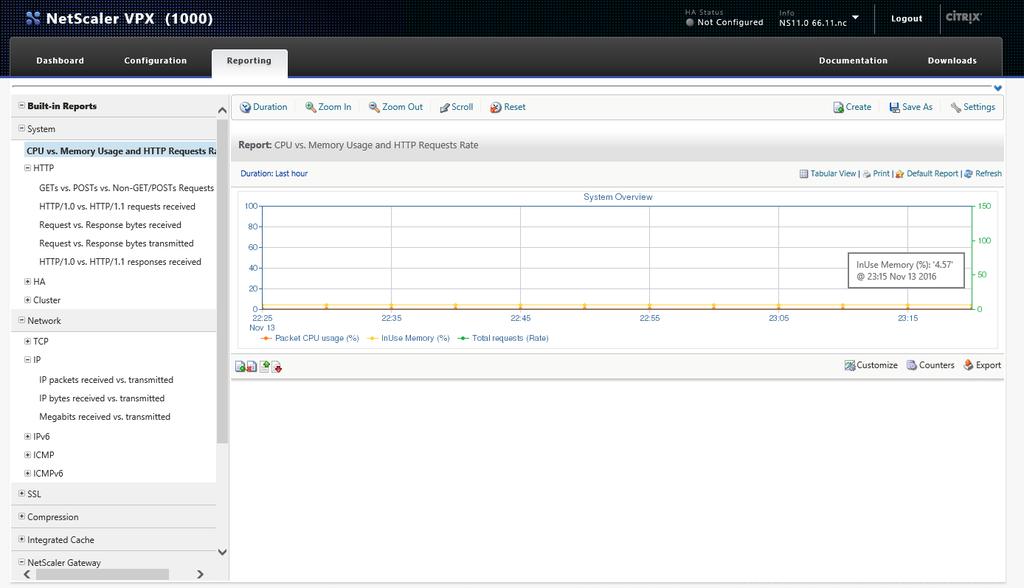Collapse the Network tree node
Image resolution: width=1024 pixels, height=588 pixels.
click(x=22, y=320)
